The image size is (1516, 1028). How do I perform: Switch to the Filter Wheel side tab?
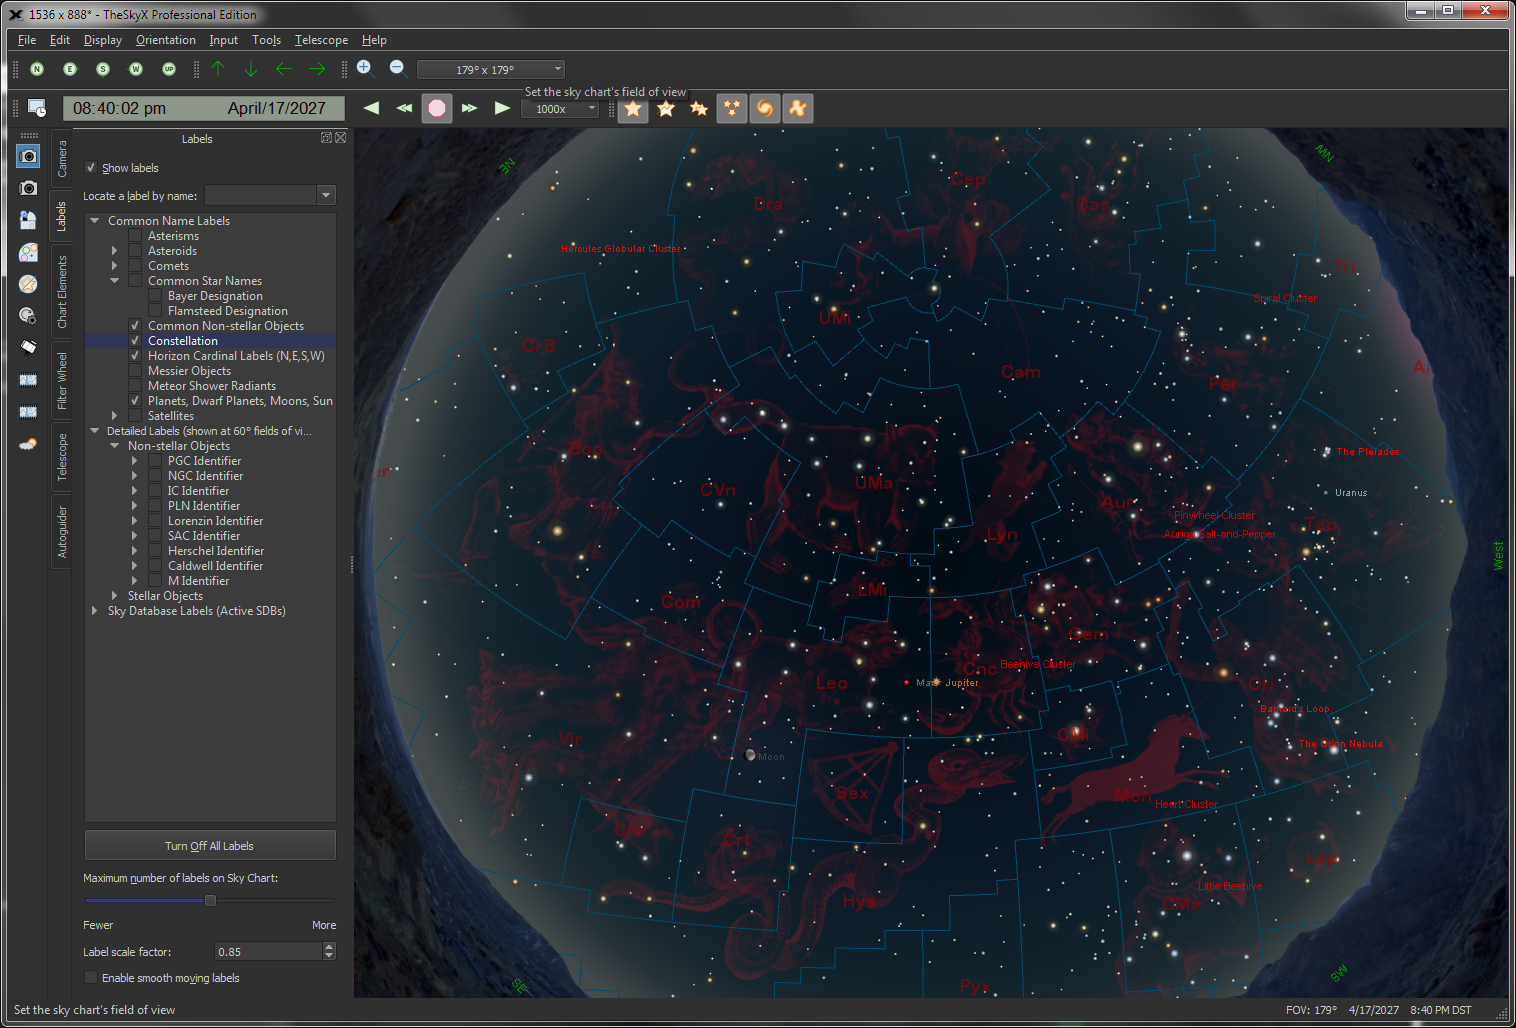(x=62, y=380)
